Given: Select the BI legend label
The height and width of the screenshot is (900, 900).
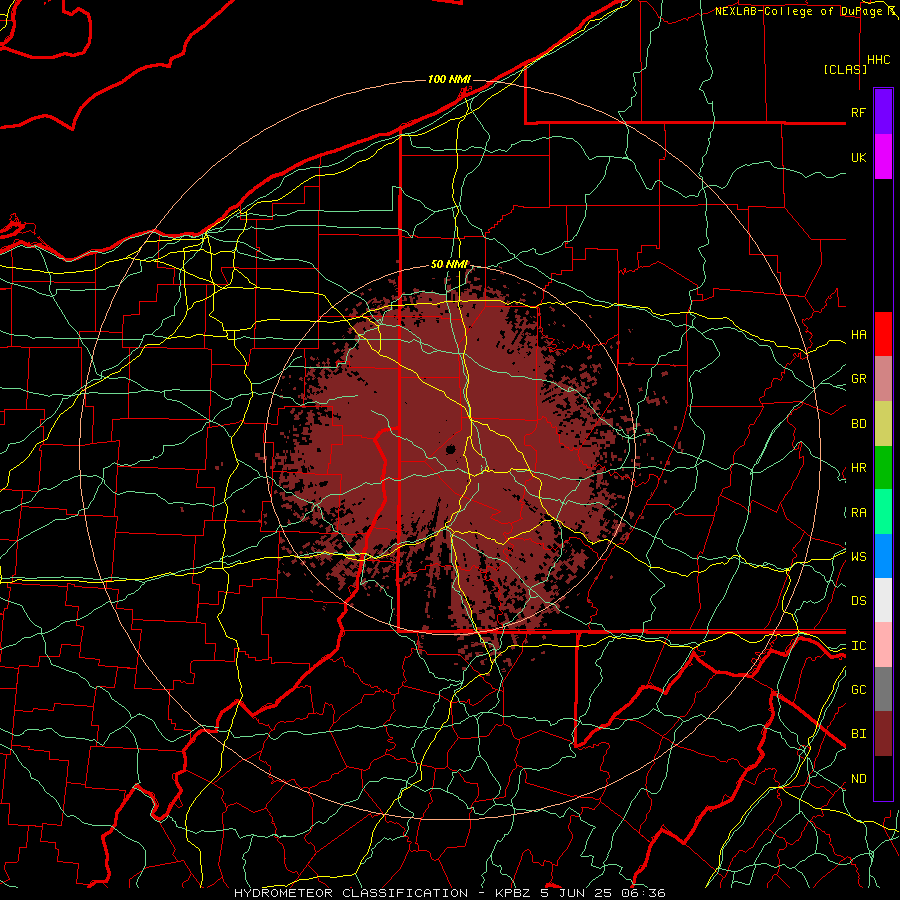Looking at the screenshot, I should [x=858, y=734].
